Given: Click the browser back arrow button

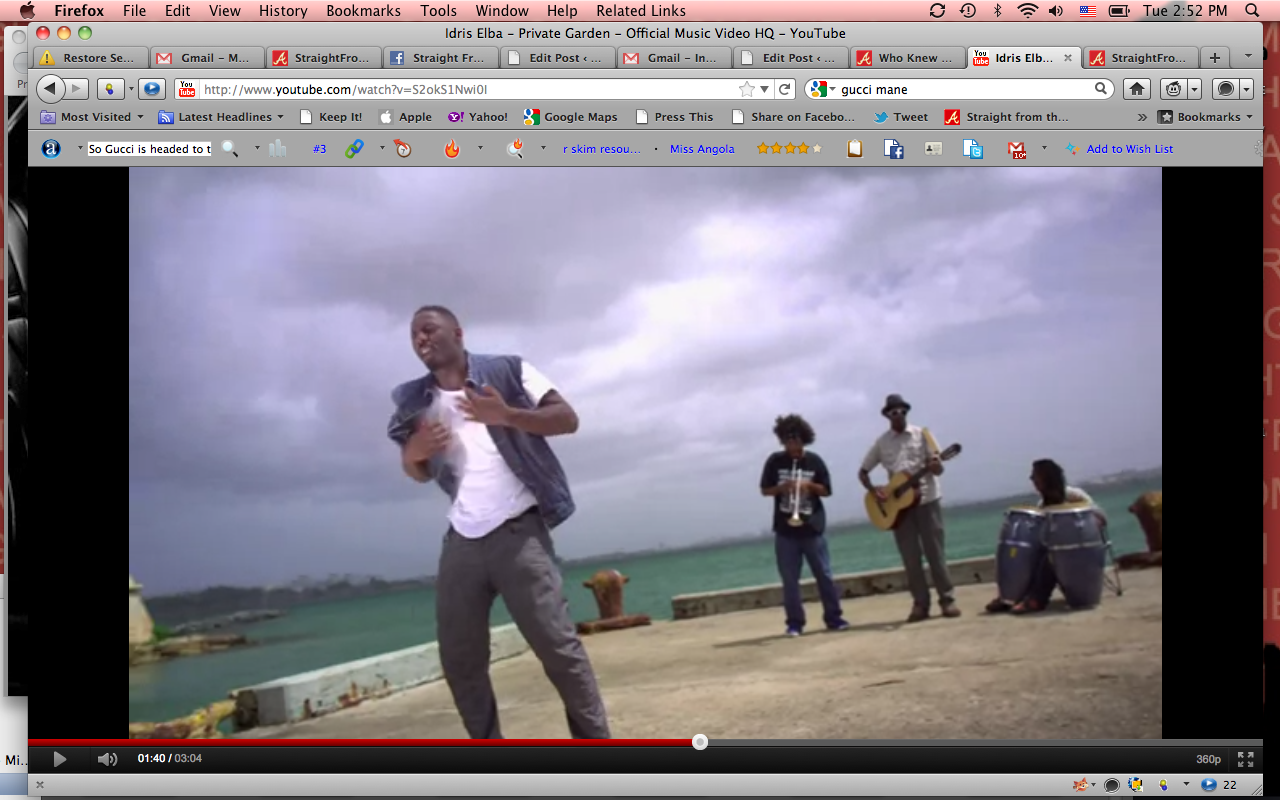Looking at the screenshot, I should pyautogui.click(x=51, y=89).
